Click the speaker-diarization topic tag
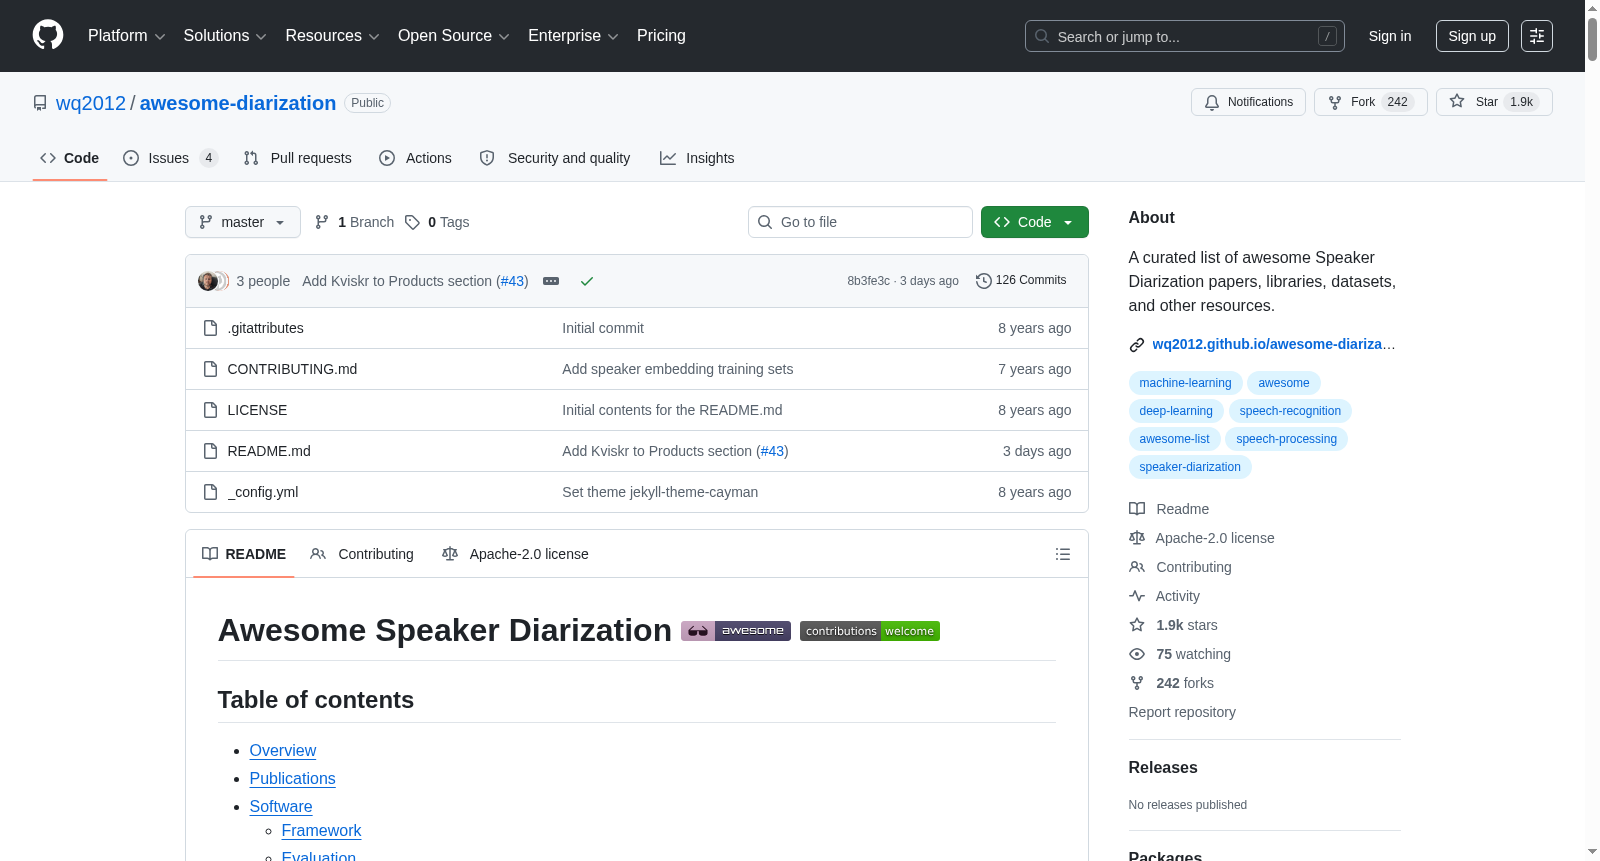1600x861 pixels. (x=1190, y=467)
